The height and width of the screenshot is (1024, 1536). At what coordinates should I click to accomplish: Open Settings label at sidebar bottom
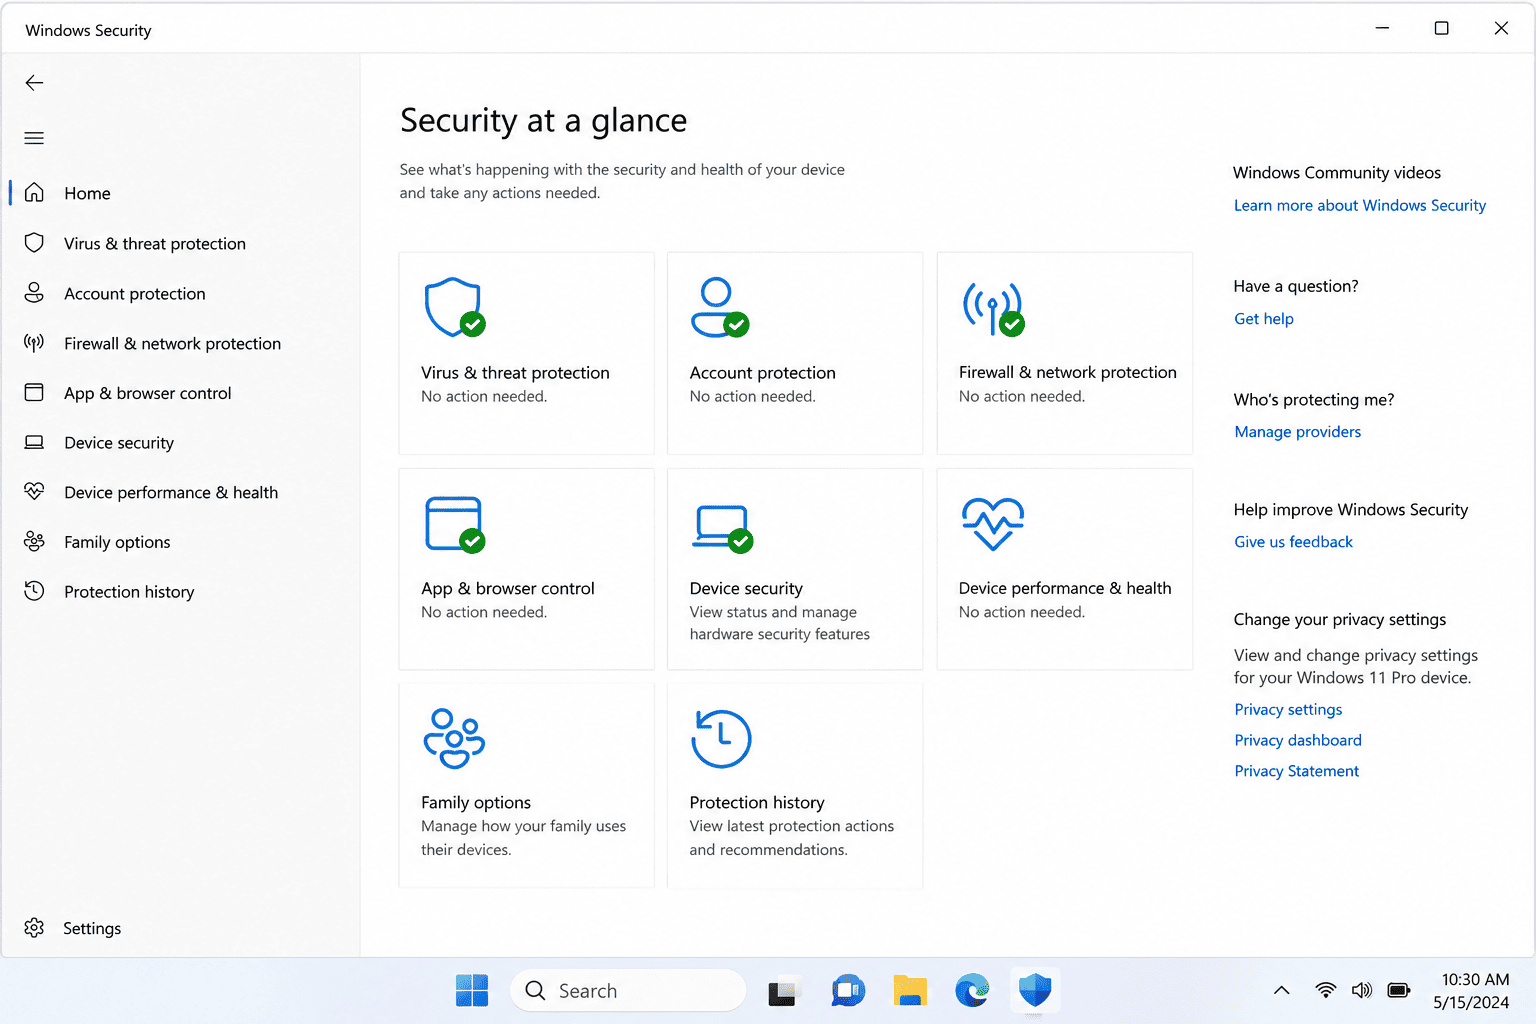92,928
